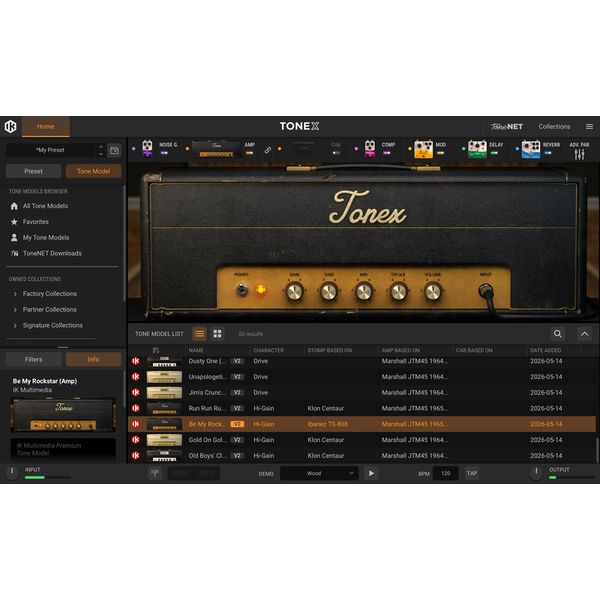Screen dimensions: 600x600
Task: Flip the amp Power toggle switch
Action: [242, 290]
